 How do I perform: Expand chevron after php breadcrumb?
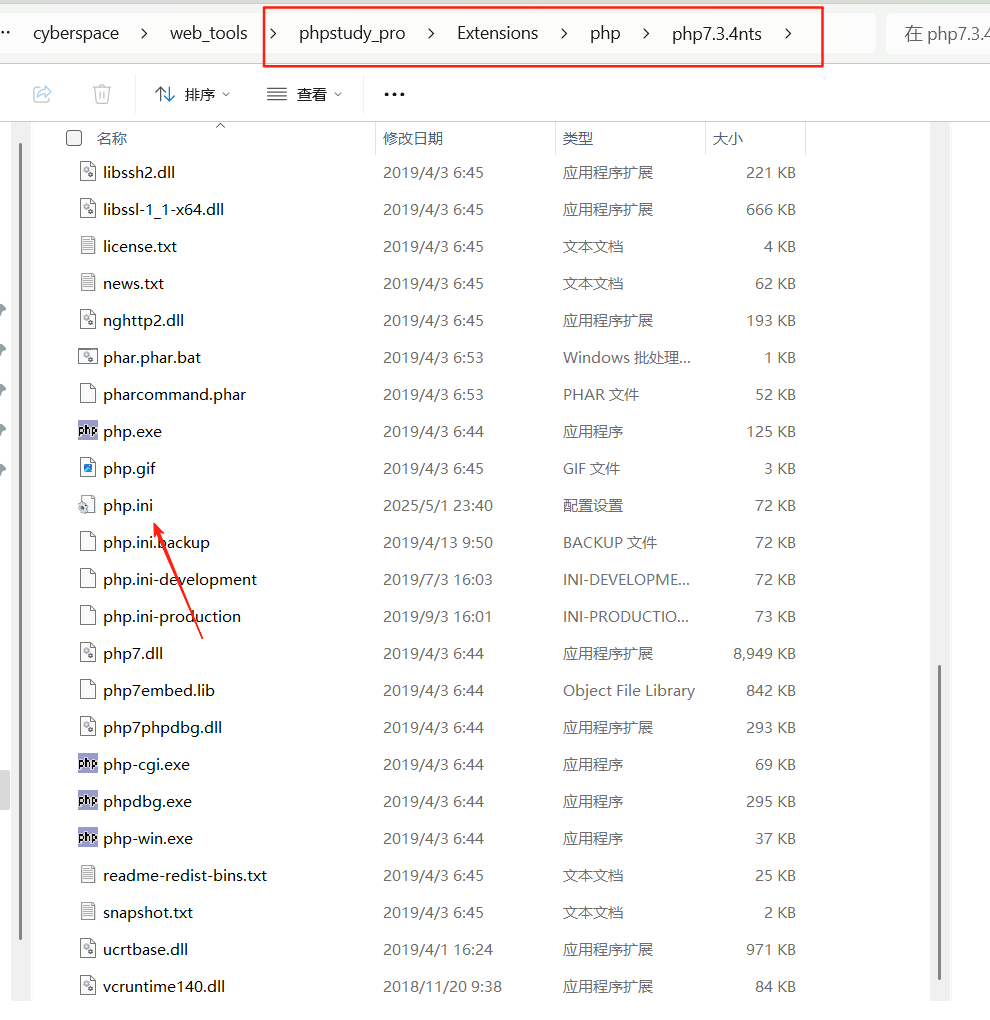click(645, 33)
